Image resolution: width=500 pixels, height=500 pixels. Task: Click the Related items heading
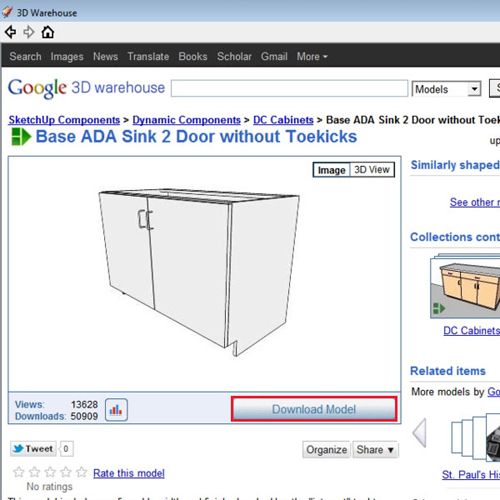(448, 371)
